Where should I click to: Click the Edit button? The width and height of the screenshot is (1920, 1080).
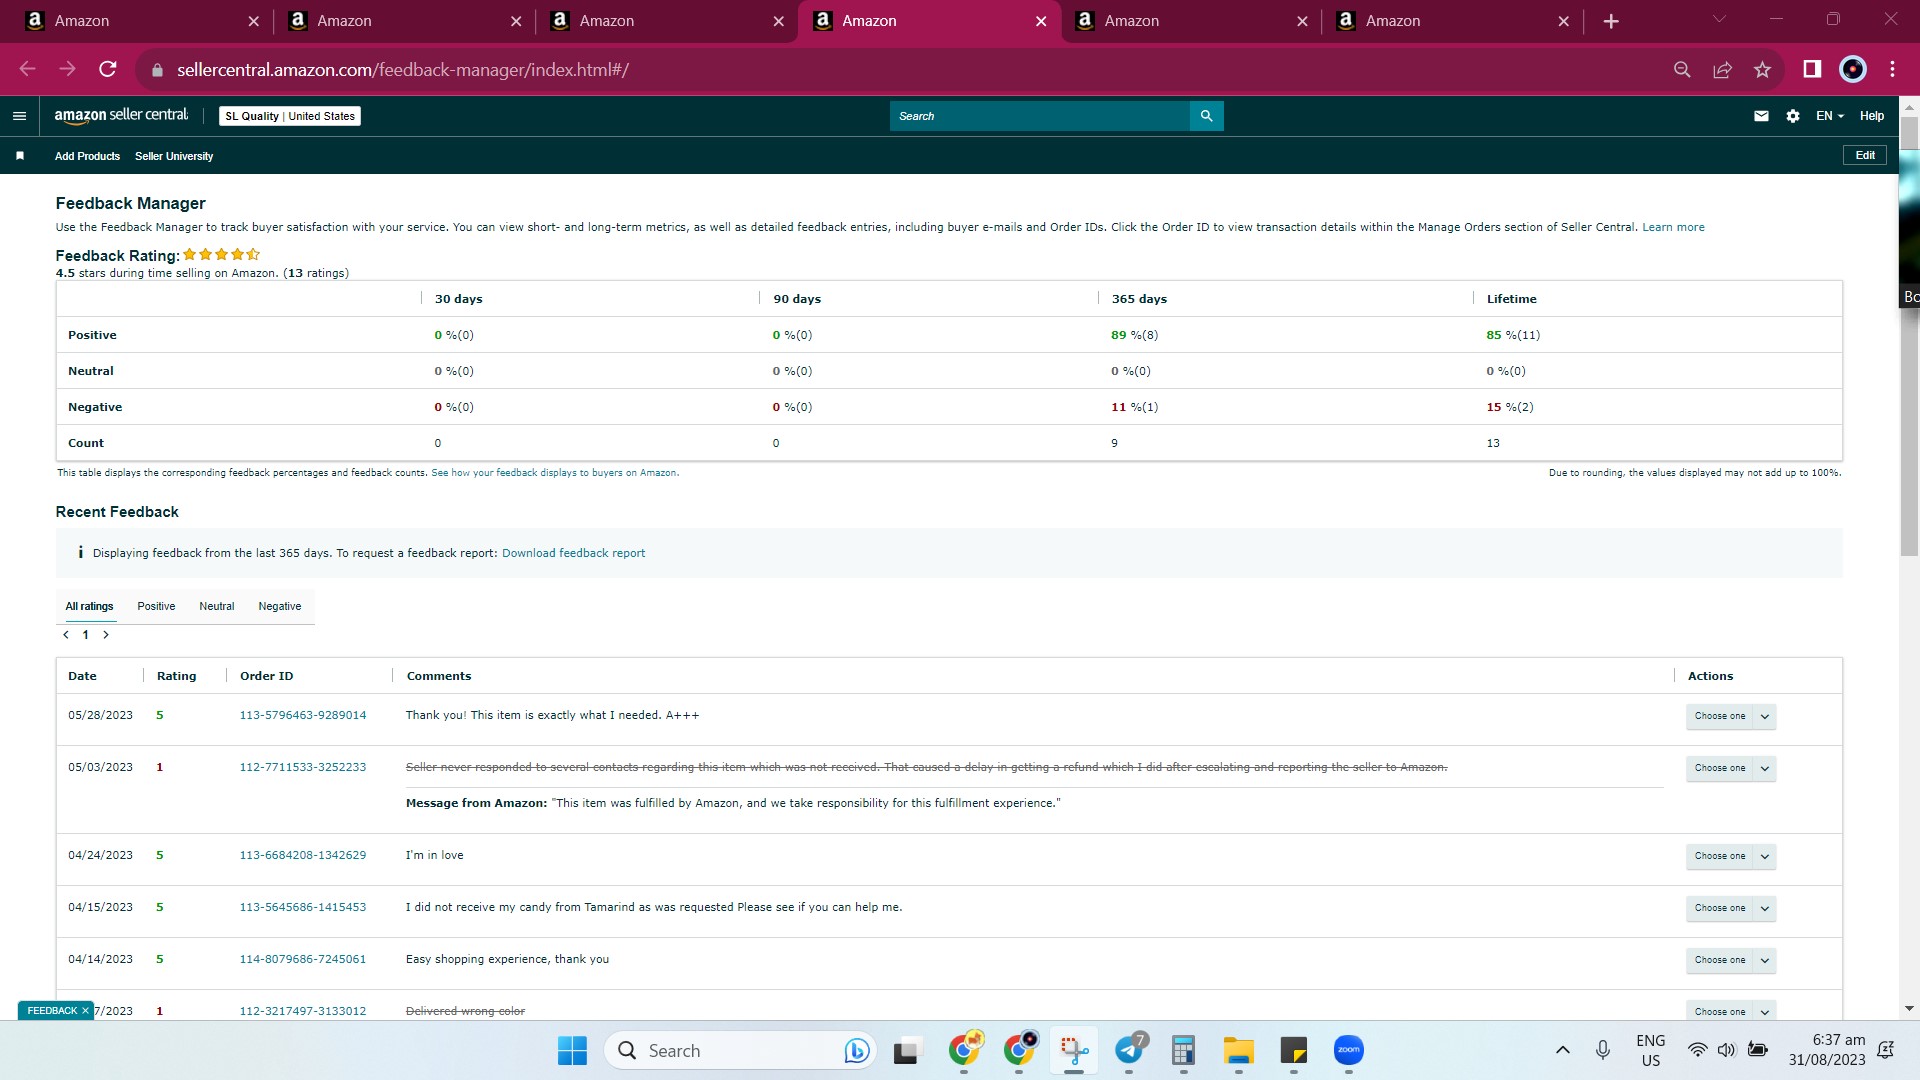point(1865,155)
